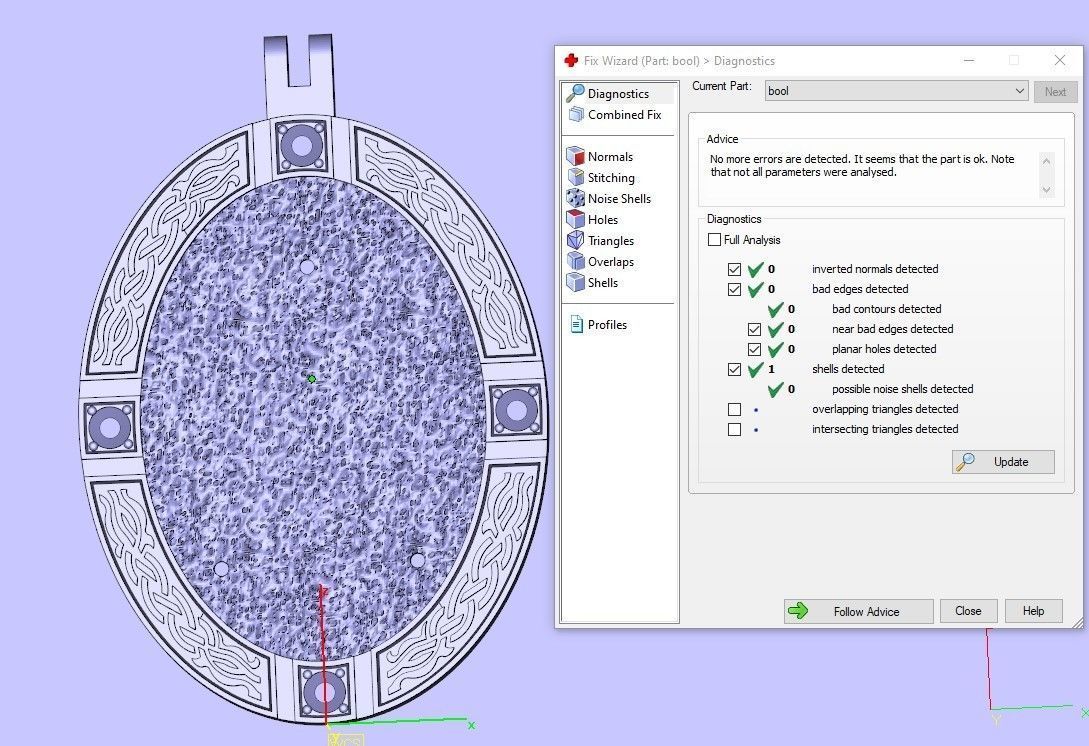Image resolution: width=1089 pixels, height=746 pixels.
Task: Switch to Combined Fix page
Action: coord(624,115)
